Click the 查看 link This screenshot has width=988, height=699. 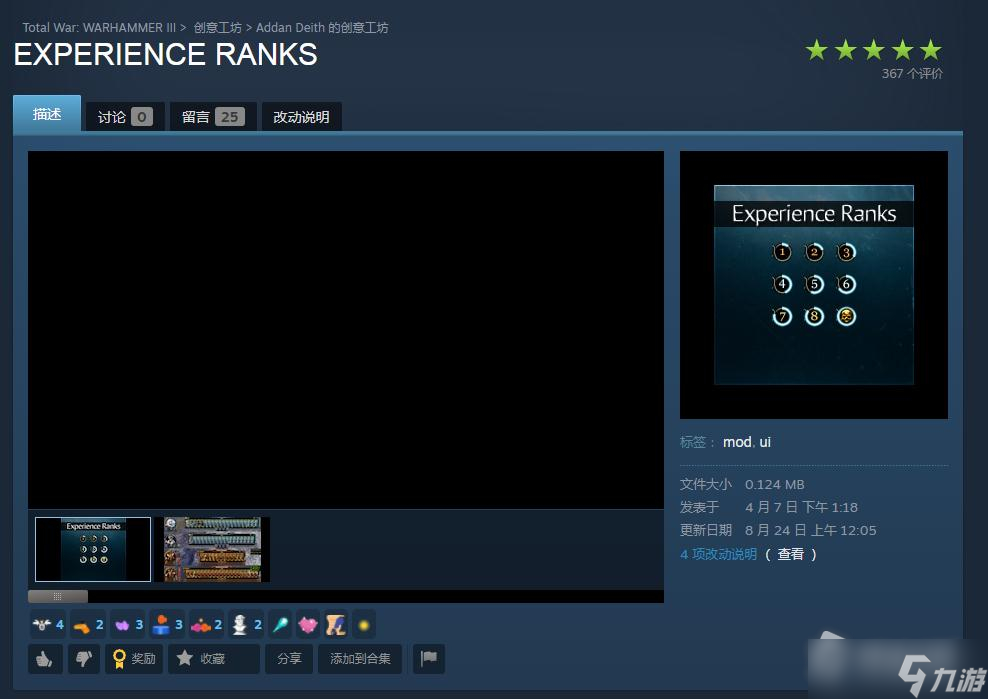tap(791, 554)
